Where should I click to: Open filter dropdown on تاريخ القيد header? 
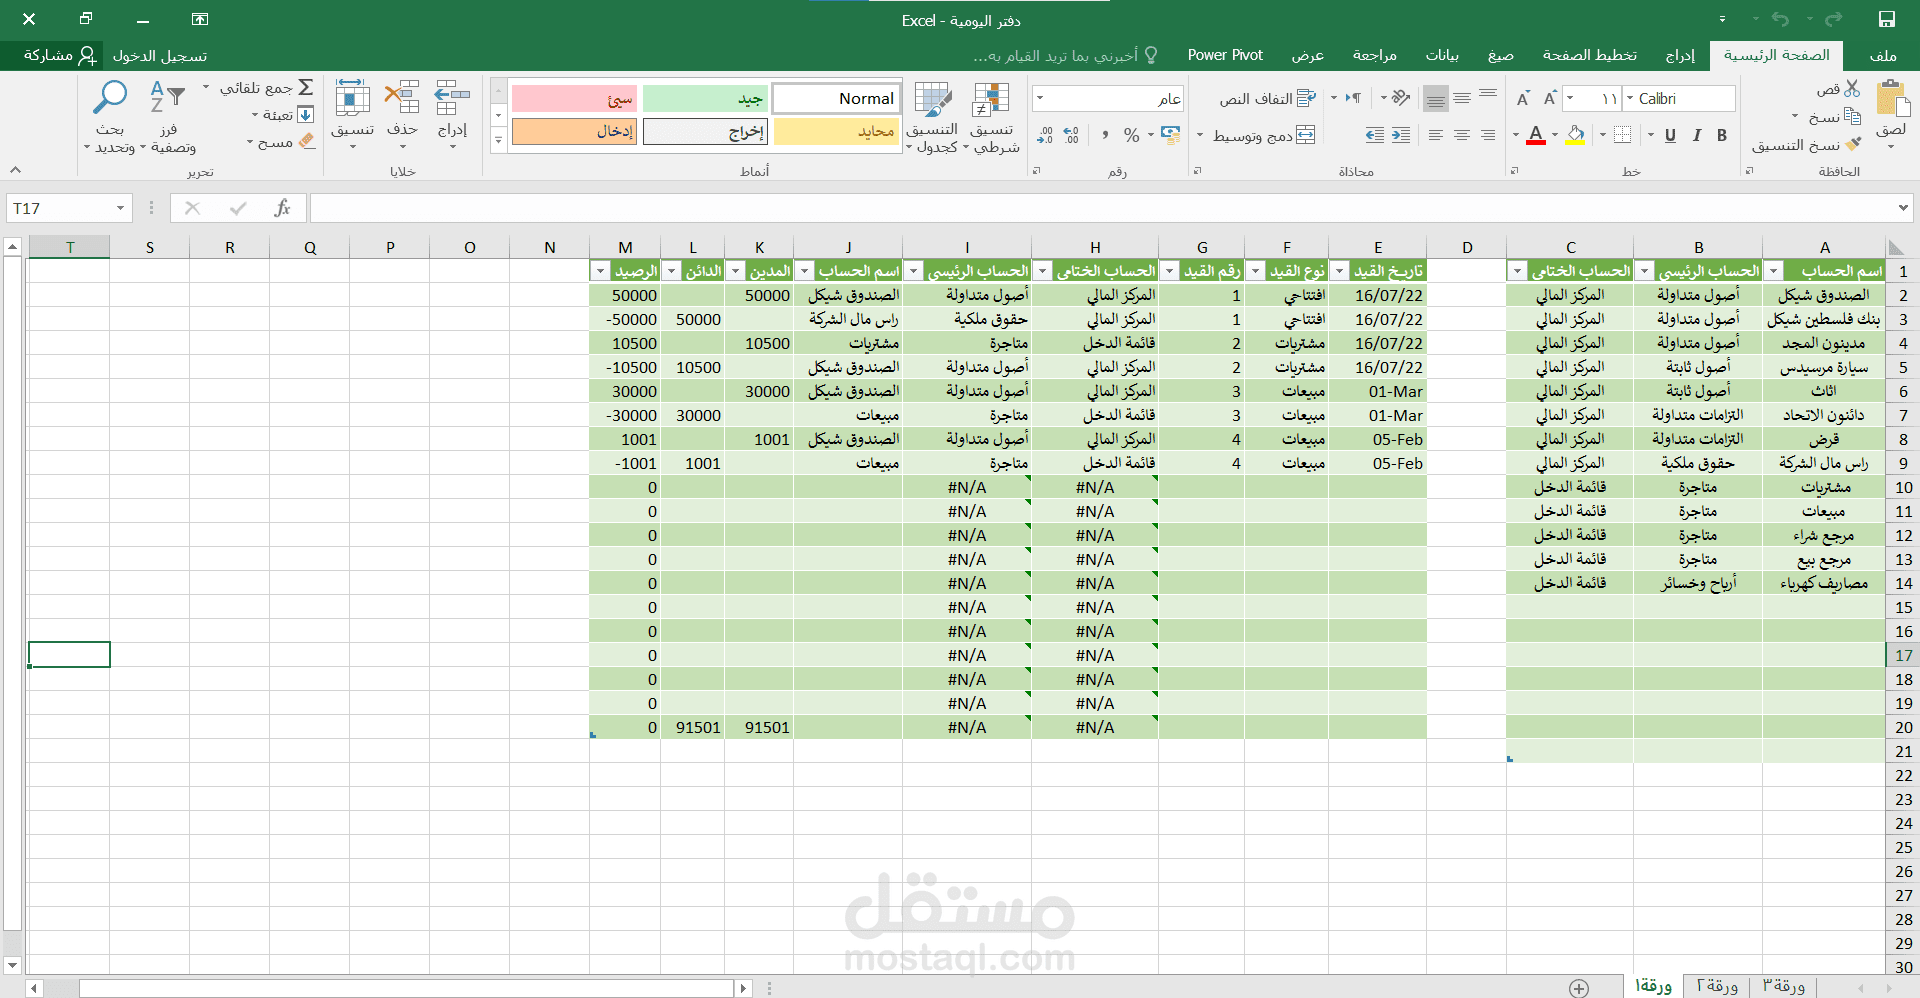point(1340,271)
